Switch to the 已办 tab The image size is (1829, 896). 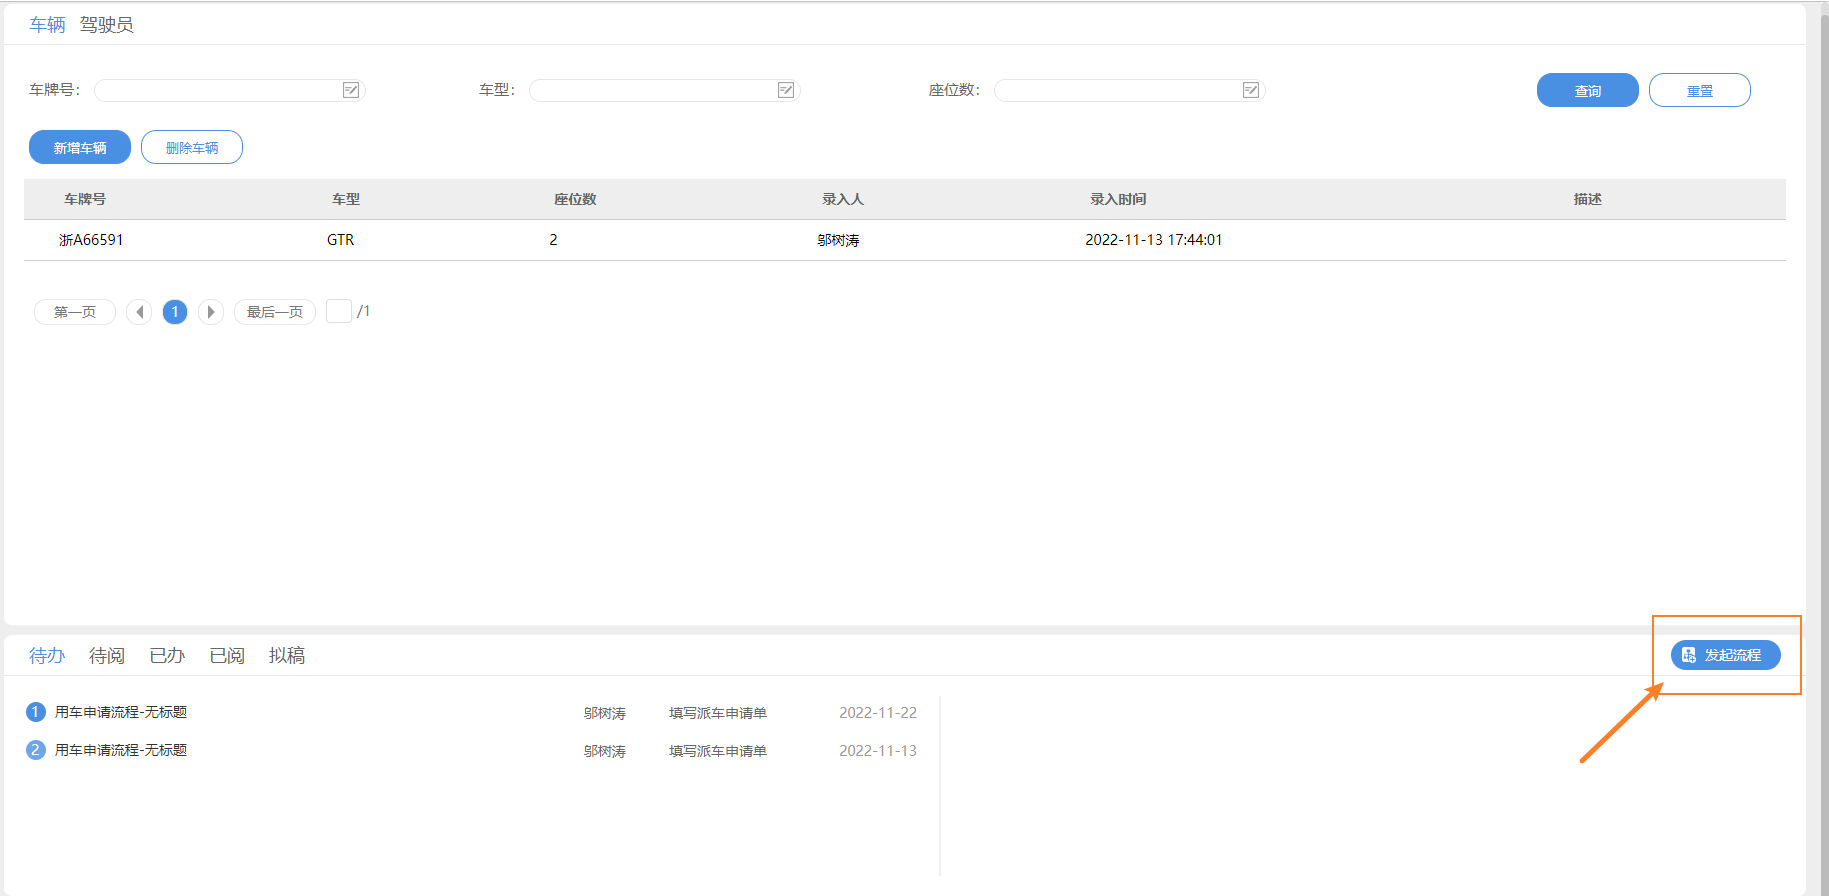coord(167,655)
